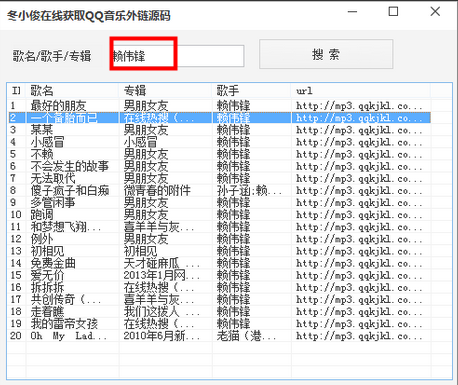
Task: Click album cell 2013年1月网...
Action: [162, 275]
